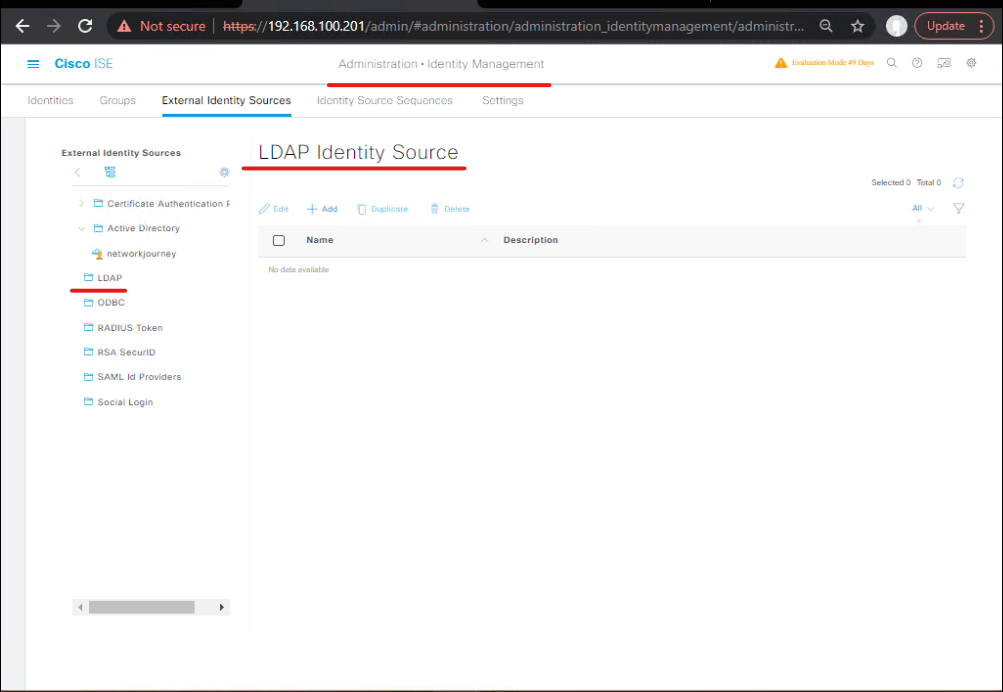Select the LDAP folder
Image resolution: width=1003 pixels, height=692 pixels.
[103, 278]
